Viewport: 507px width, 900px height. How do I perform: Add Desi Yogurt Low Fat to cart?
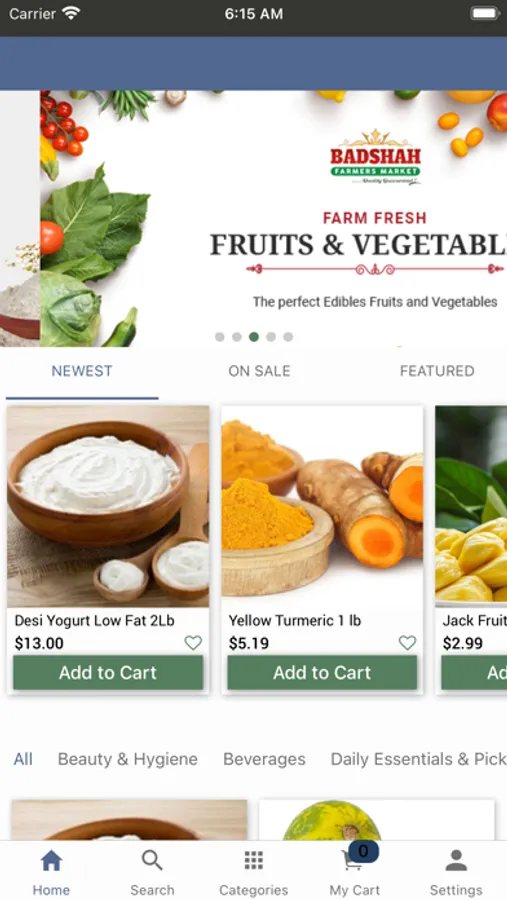pos(108,673)
